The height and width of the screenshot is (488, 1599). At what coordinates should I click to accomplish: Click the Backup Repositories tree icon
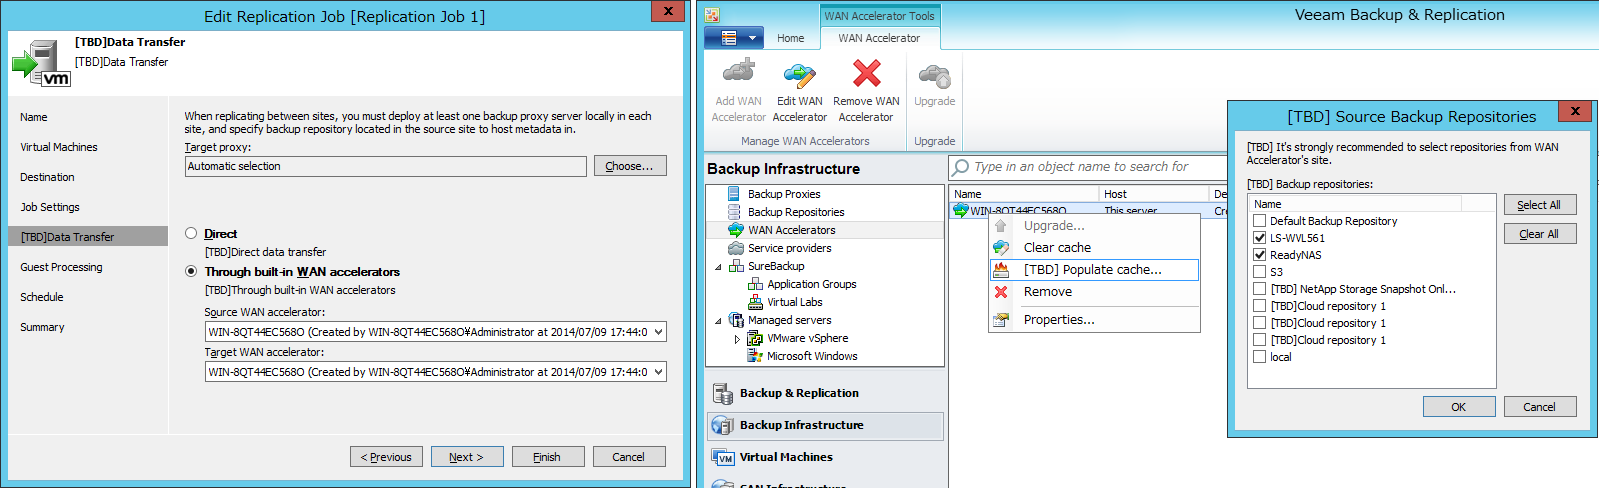pyautogui.click(x=736, y=212)
